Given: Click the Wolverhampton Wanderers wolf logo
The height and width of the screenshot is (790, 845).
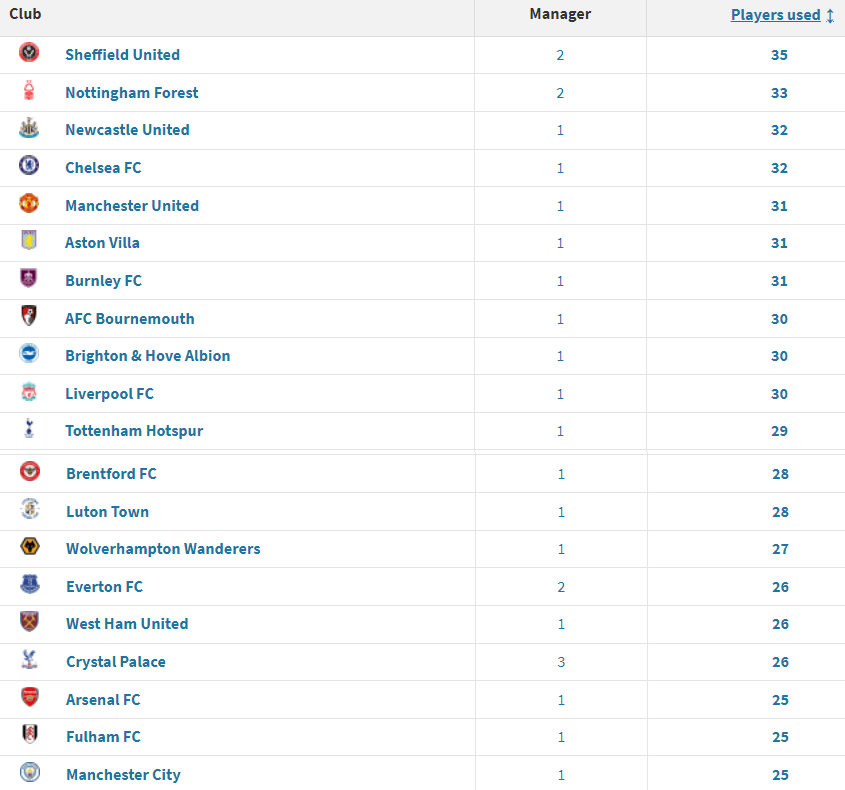Looking at the screenshot, I should pos(30,547).
